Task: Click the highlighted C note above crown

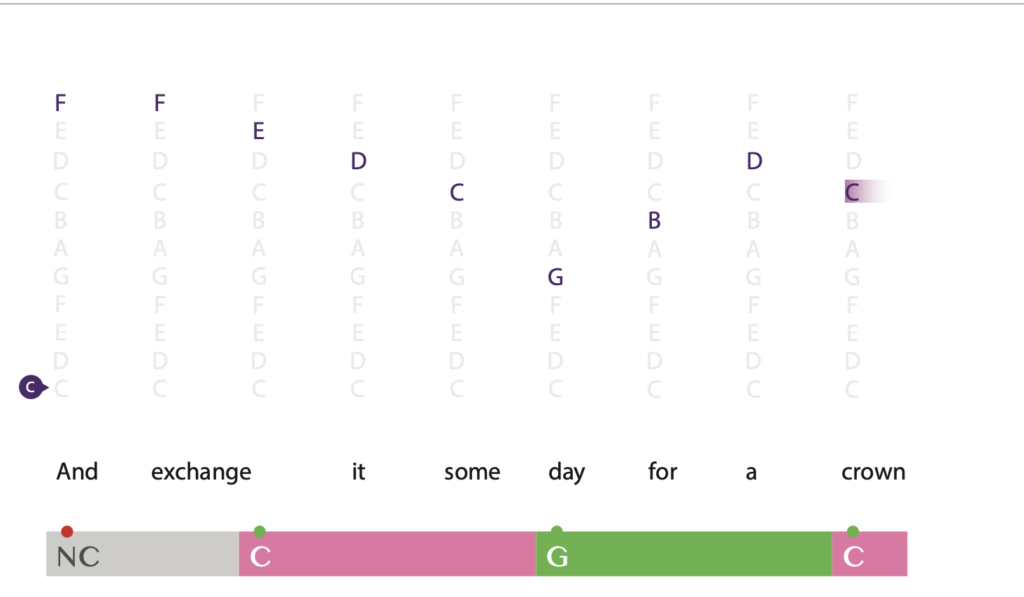Action: point(852,192)
